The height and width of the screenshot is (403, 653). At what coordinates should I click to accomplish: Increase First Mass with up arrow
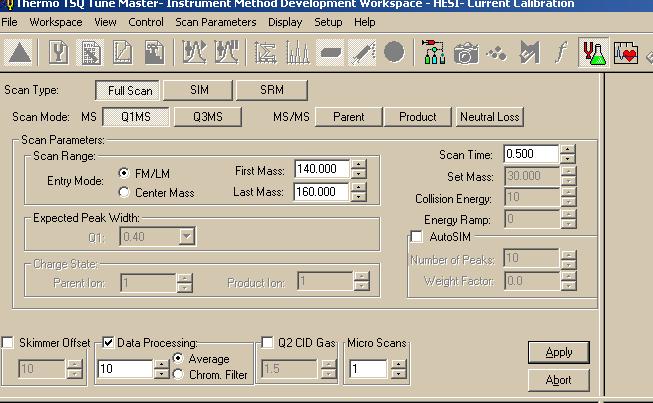[359, 164]
